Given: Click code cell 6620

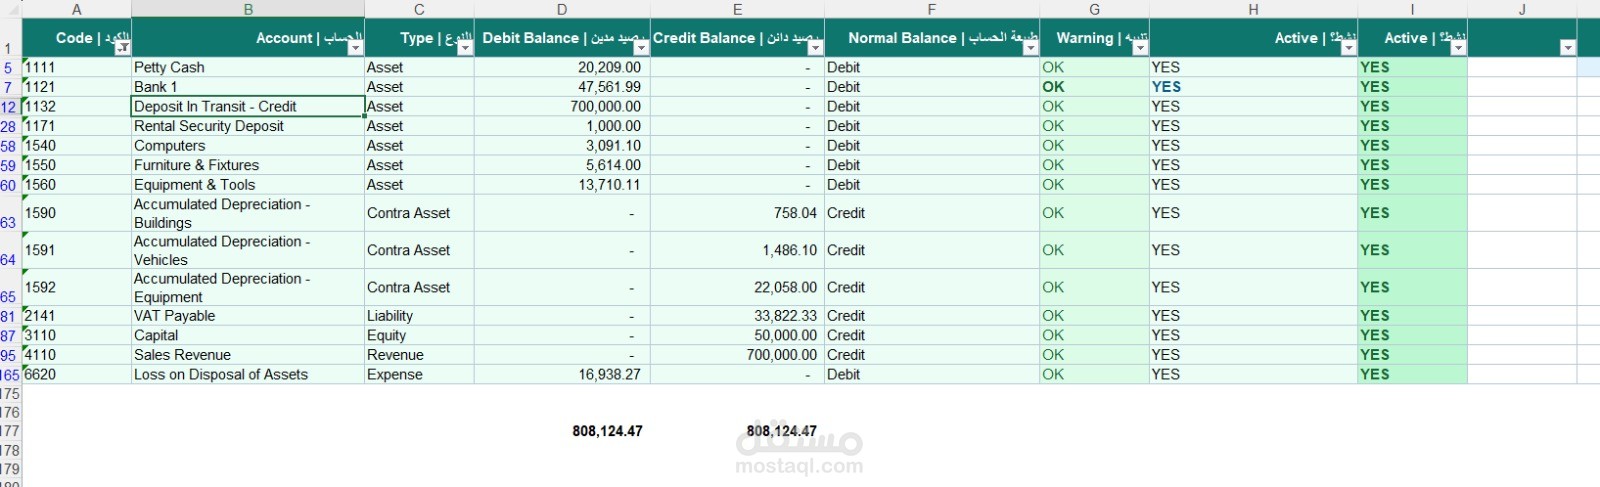Looking at the screenshot, I should pos(76,374).
